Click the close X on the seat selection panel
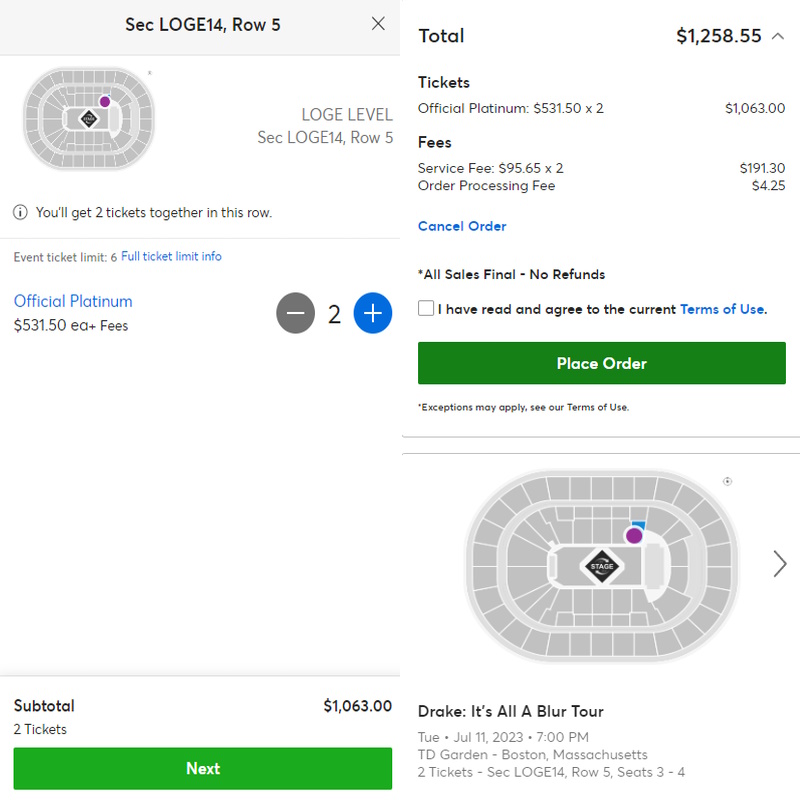This screenshot has height=800, width=800. click(x=378, y=24)
